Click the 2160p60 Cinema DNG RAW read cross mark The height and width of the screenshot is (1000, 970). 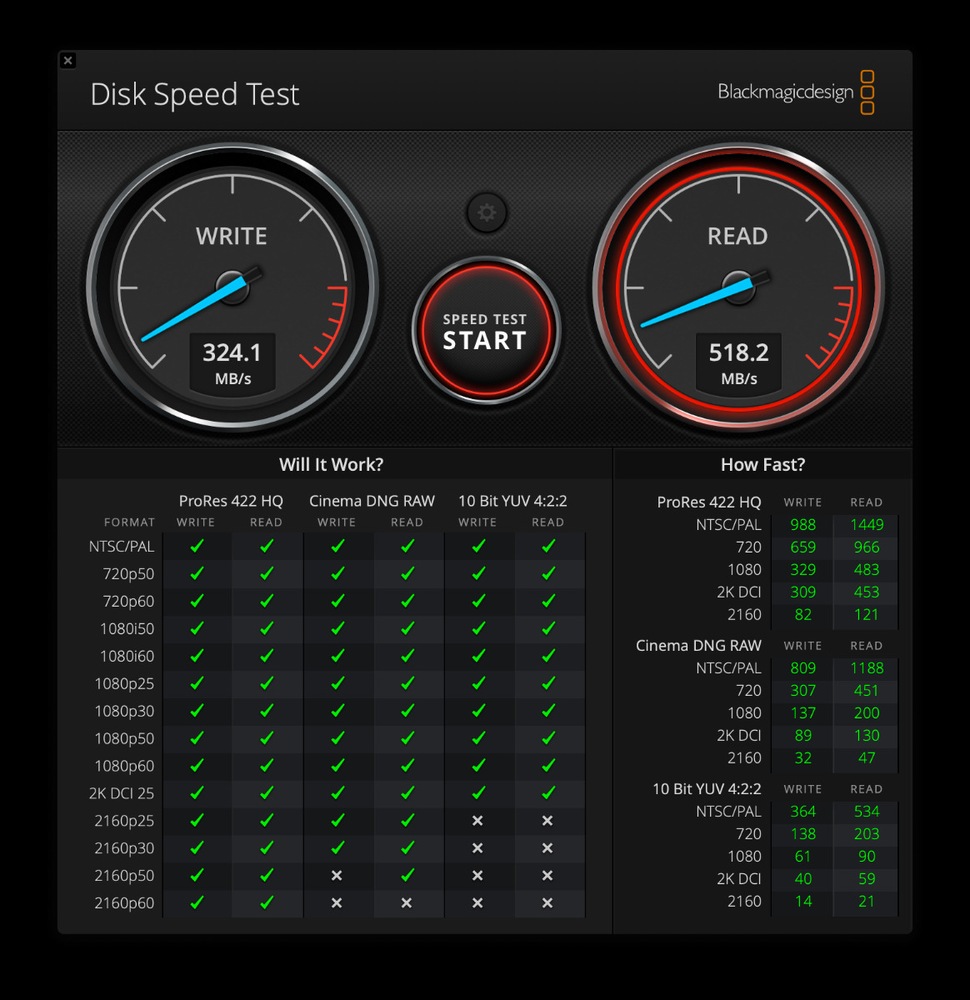[407, 903]
